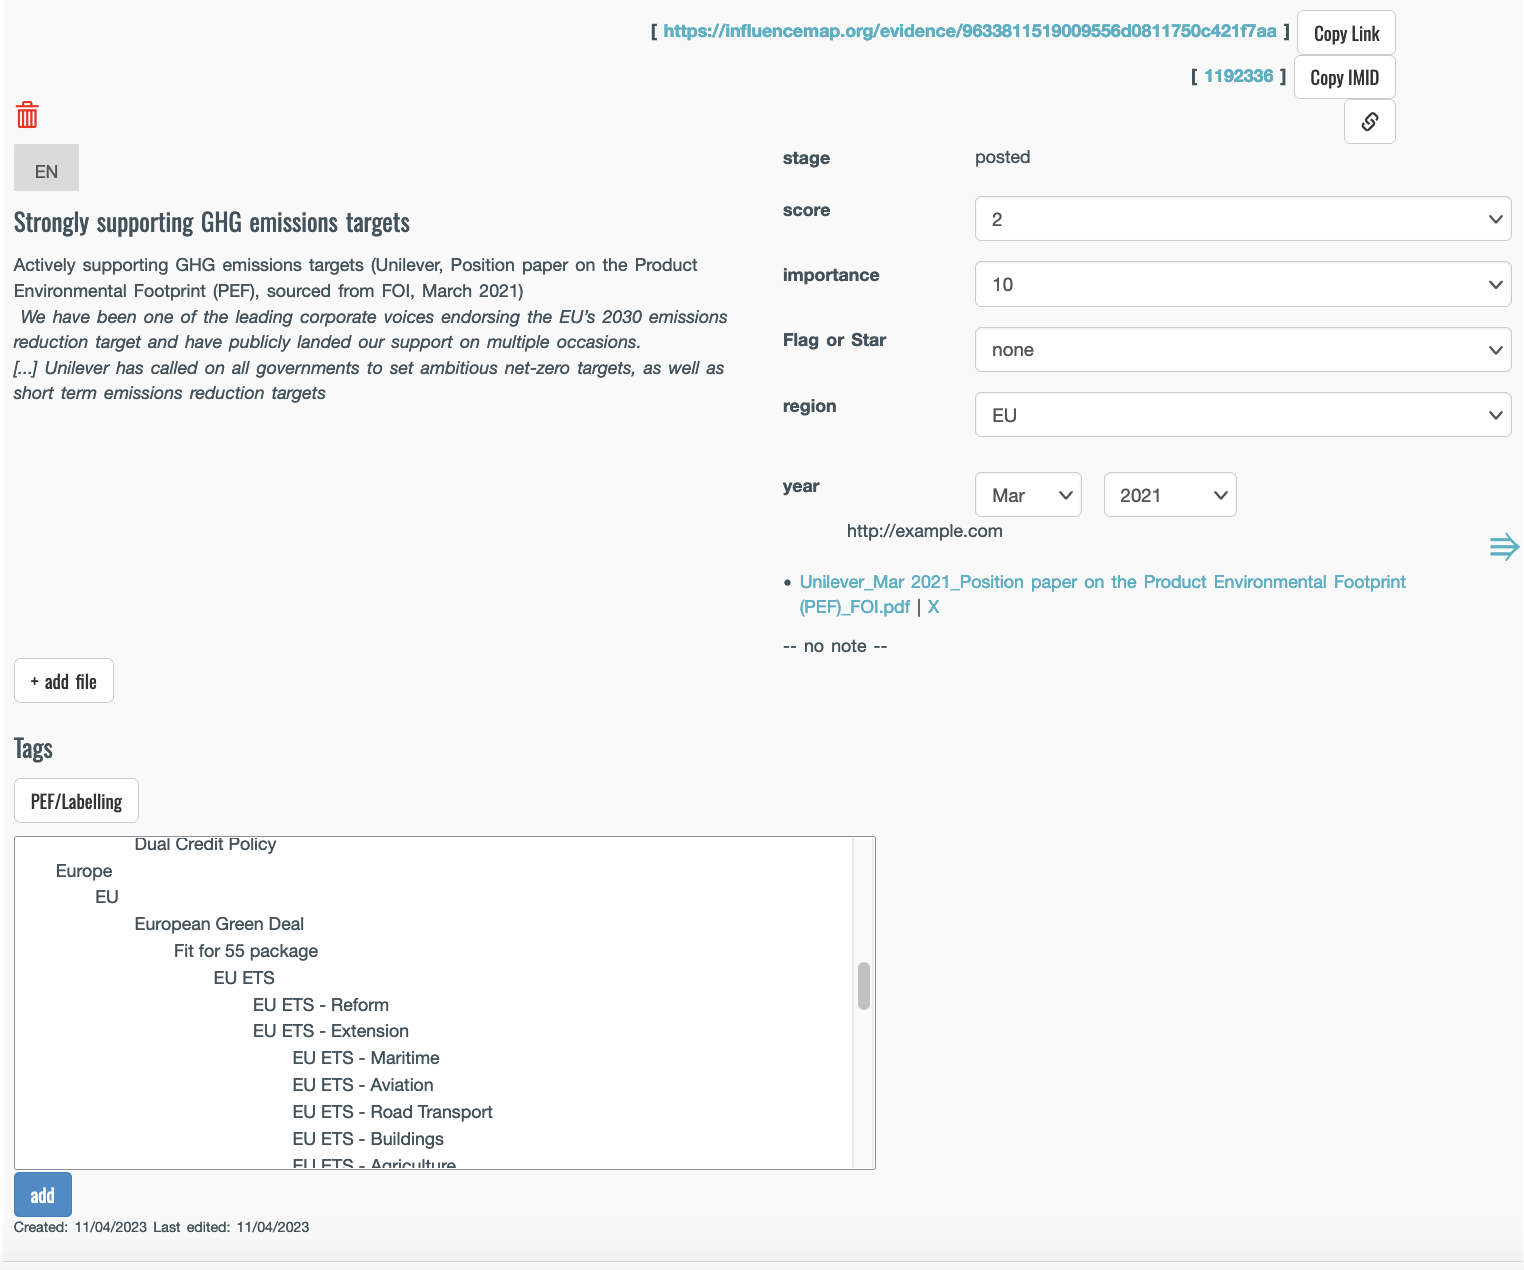Select Fit for 55 package tag
The height and width of the screenshot is (1270, 1524).
click(246, 951)
